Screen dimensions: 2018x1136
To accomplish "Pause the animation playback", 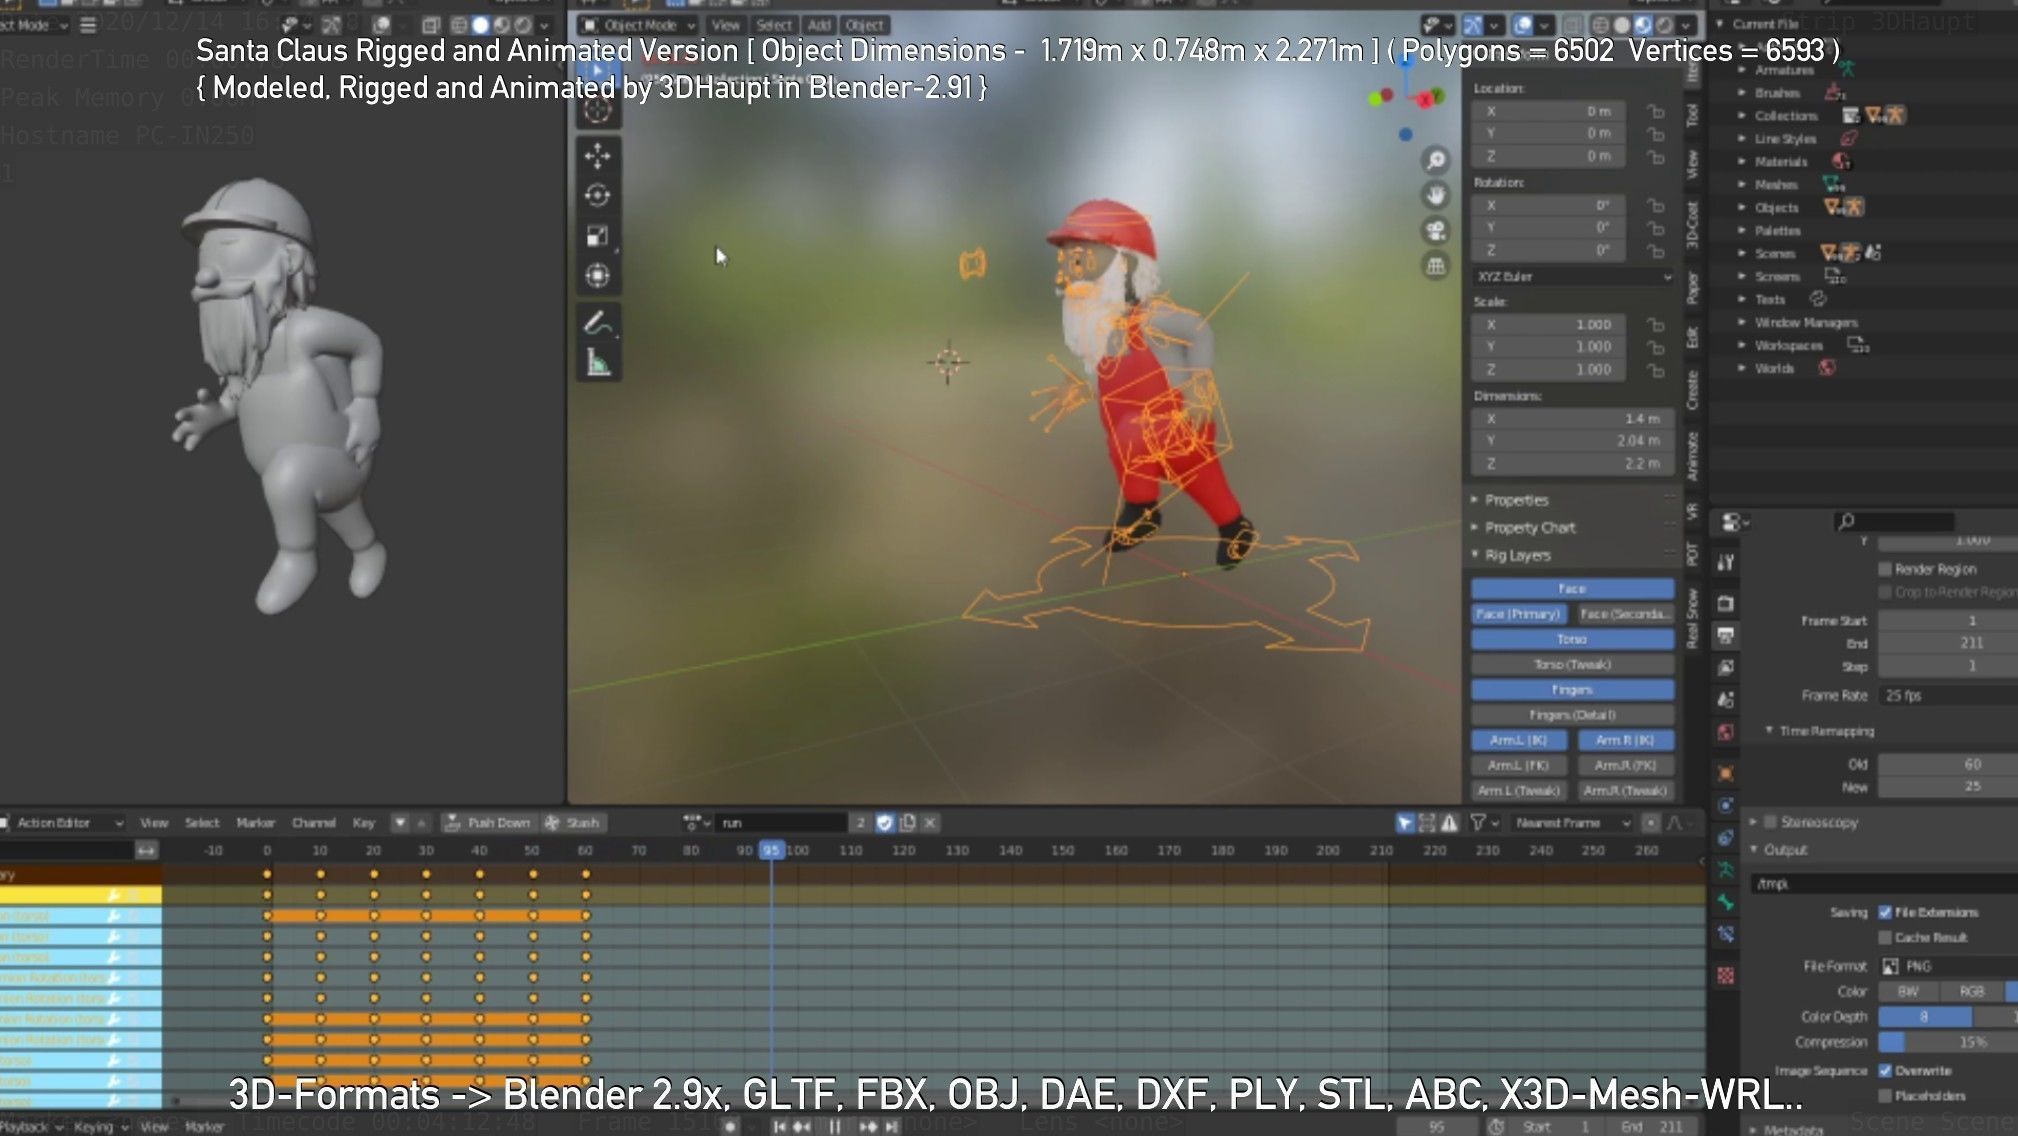I will click(834, 1127).
